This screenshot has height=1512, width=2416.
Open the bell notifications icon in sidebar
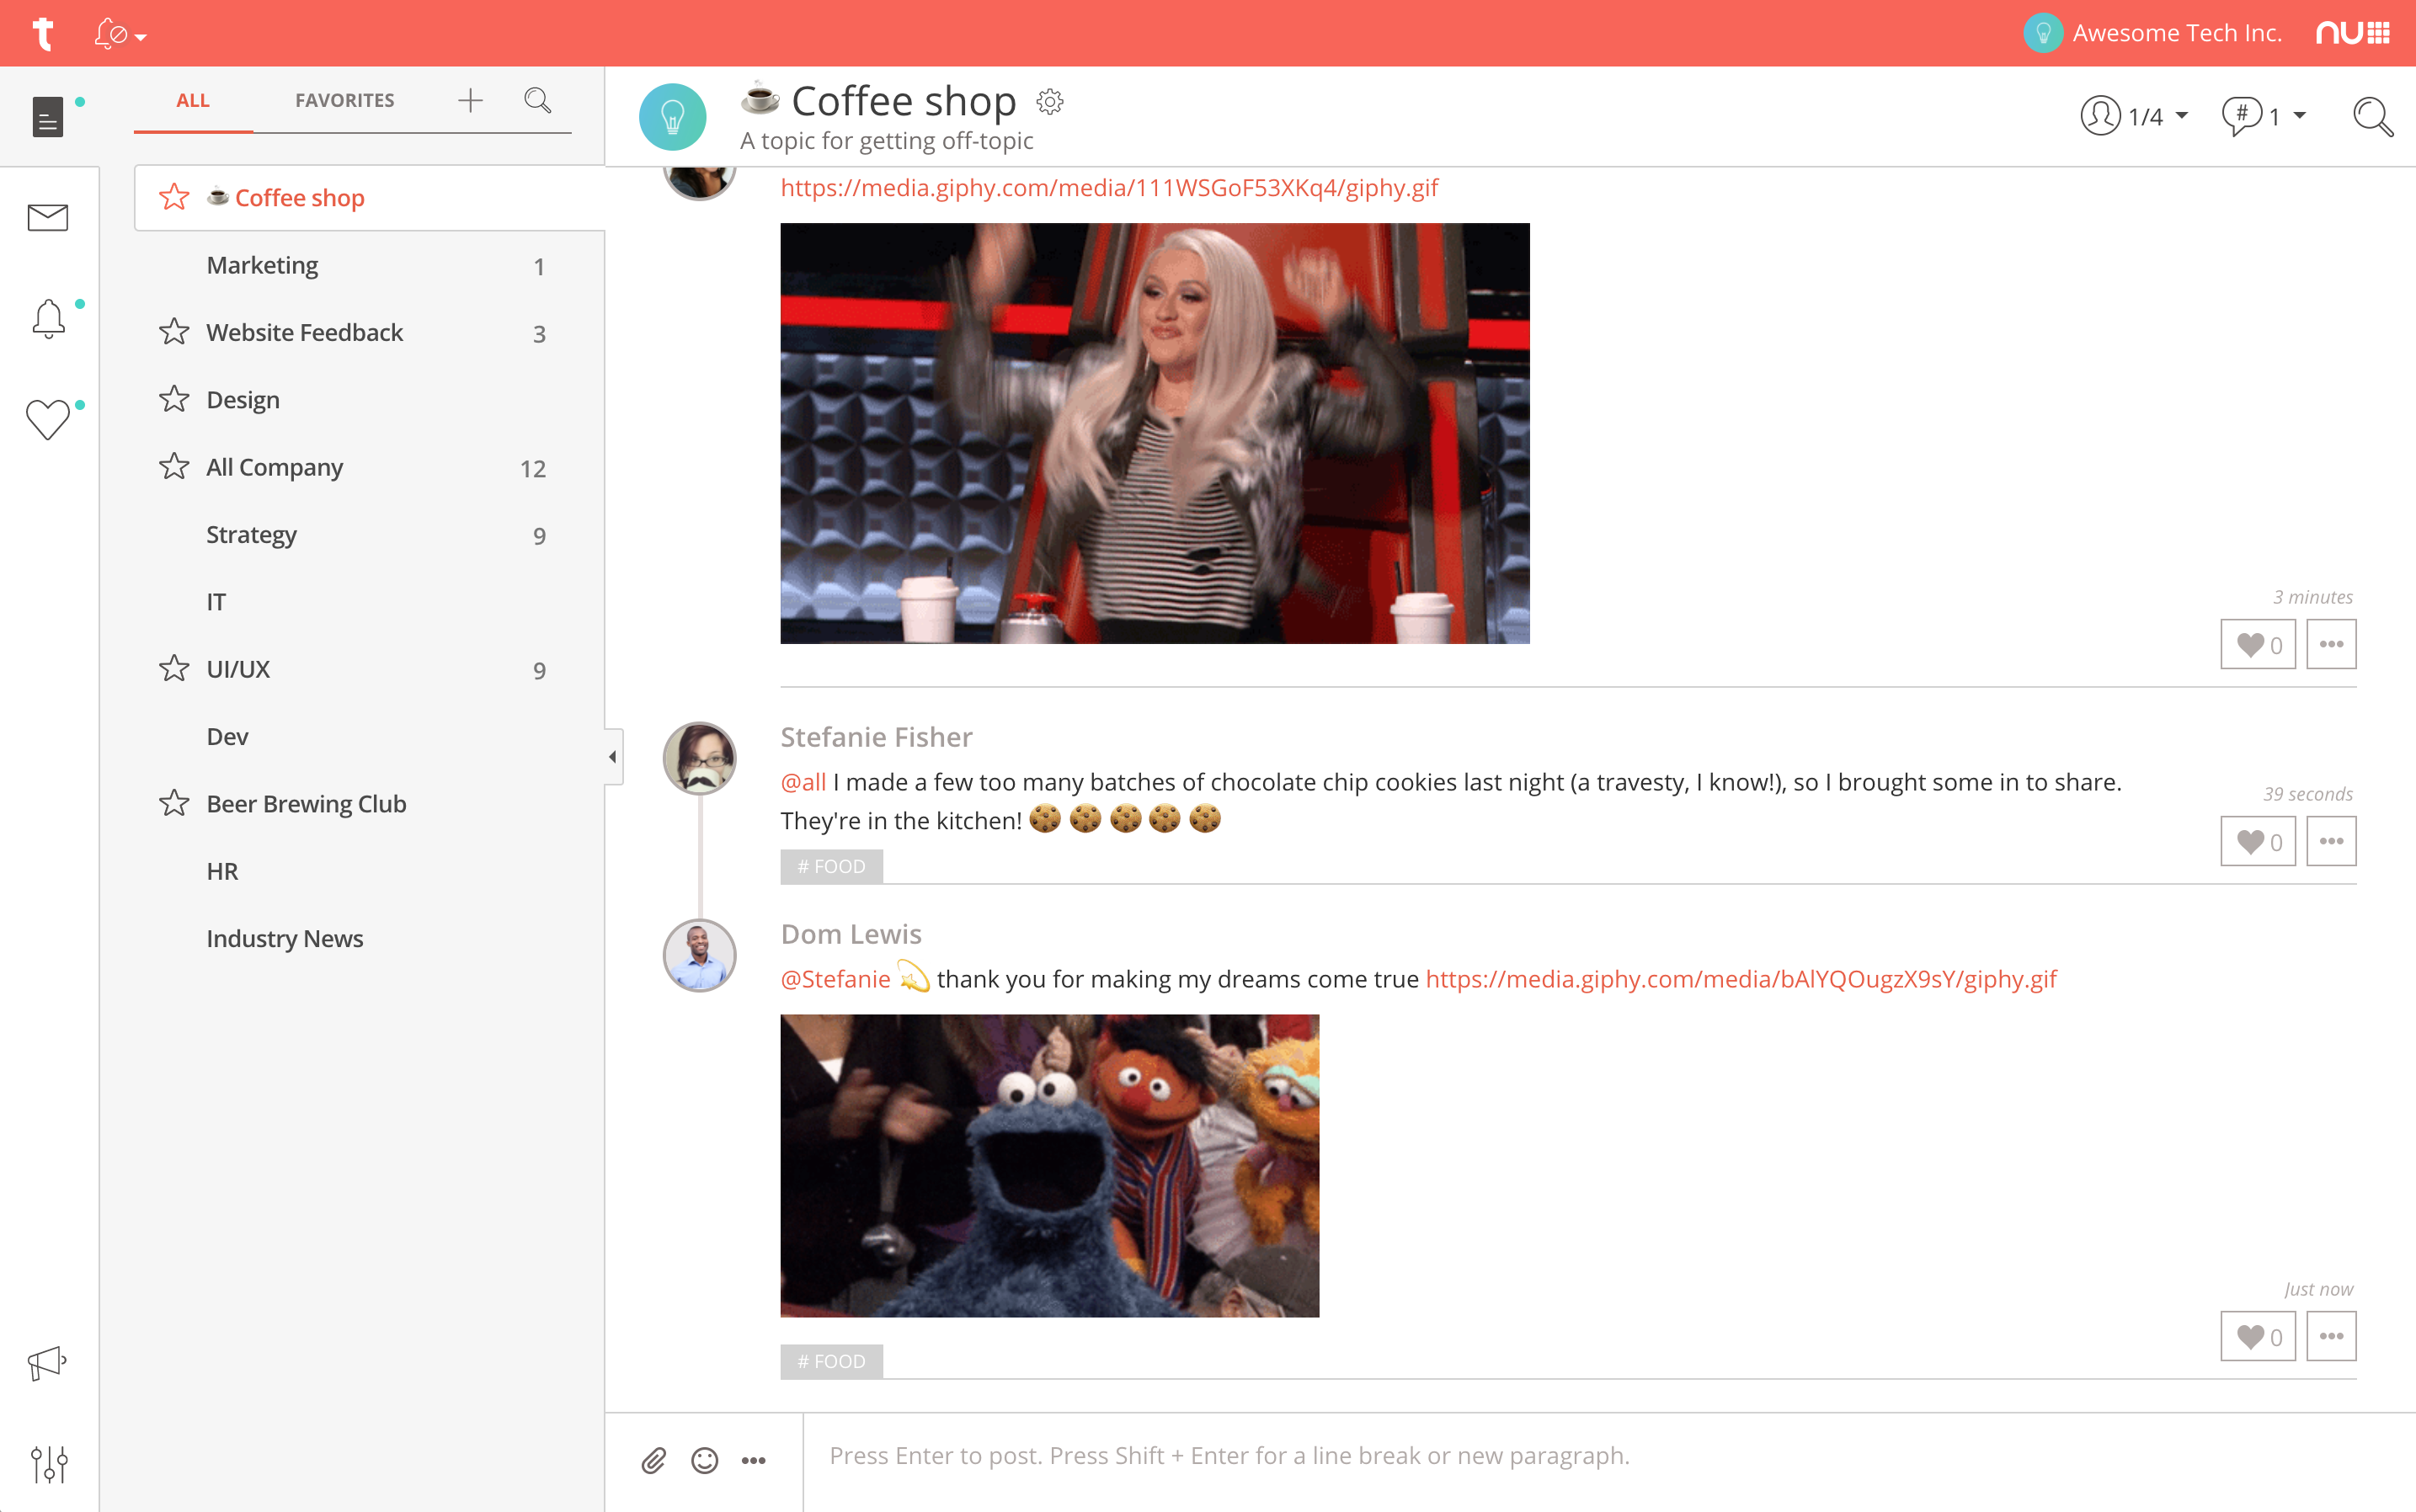(47, 319)
